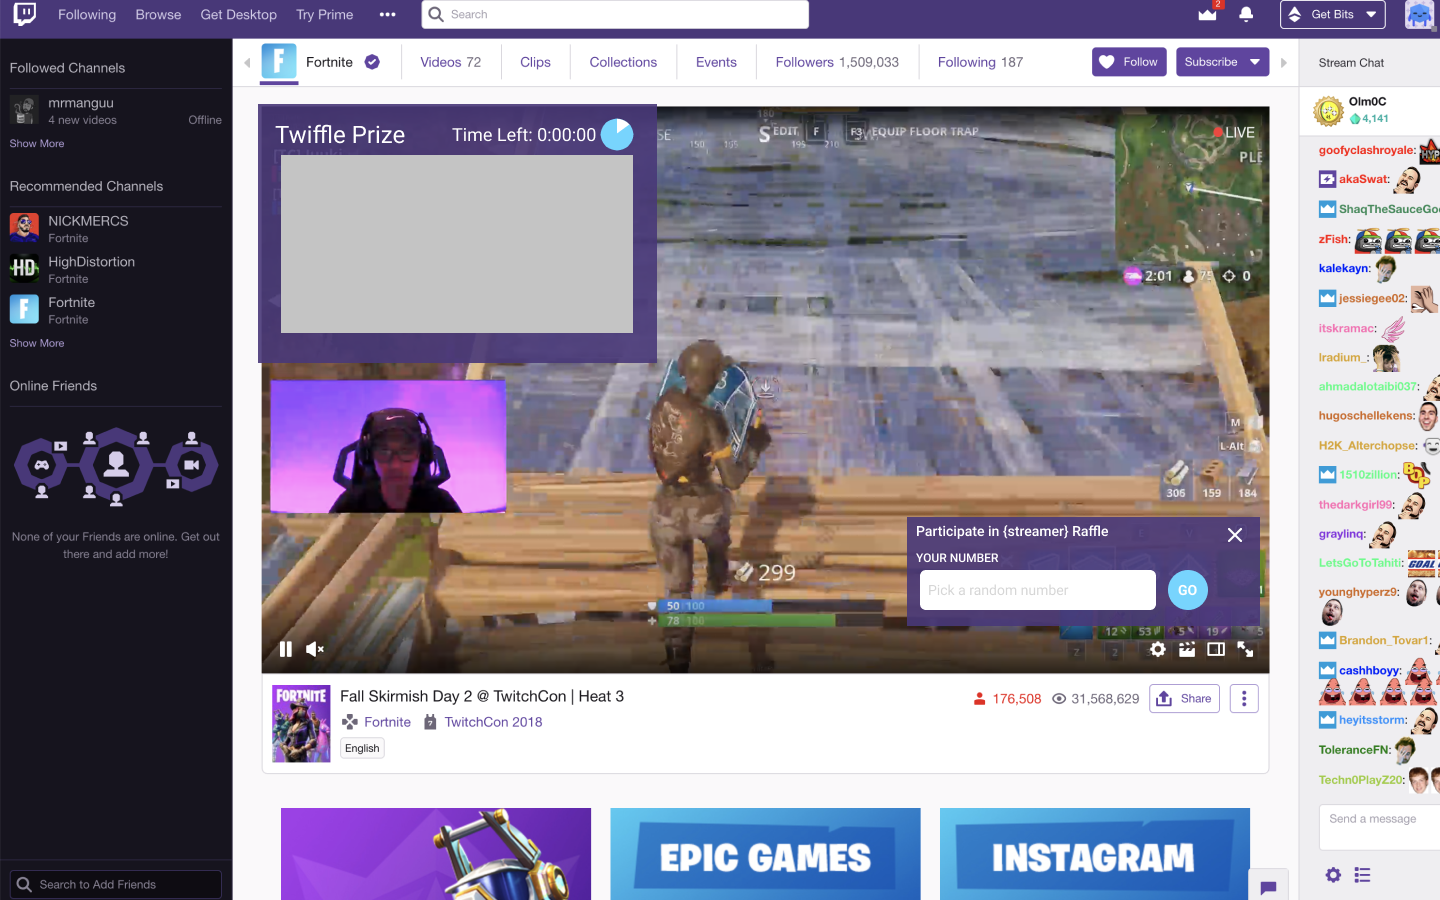Click the right arrow collapsing chat
The width and height of the screenshot is (1440, 900).
(x=1284, y=63)
